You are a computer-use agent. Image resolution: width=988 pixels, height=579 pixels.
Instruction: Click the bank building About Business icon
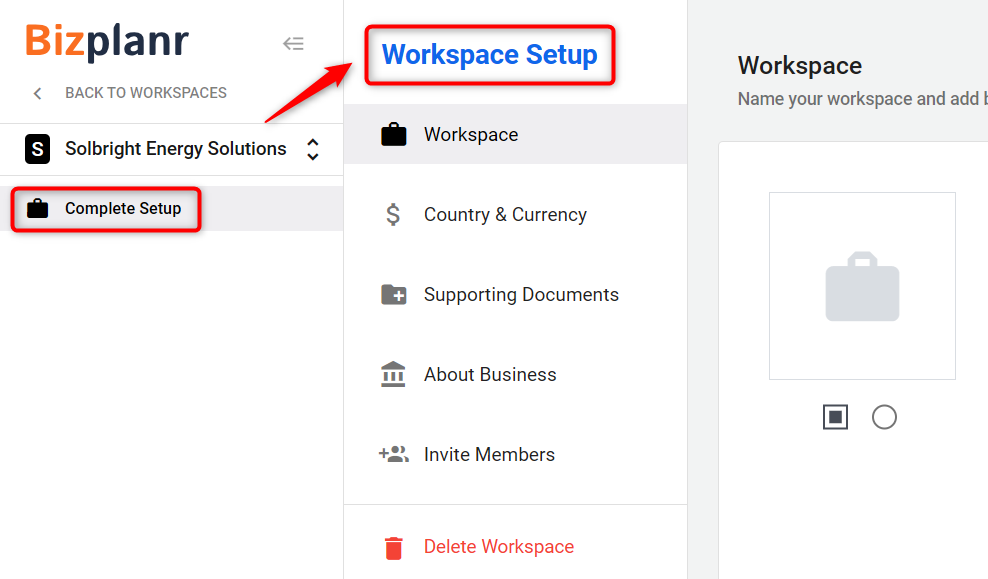coord(393,374)
